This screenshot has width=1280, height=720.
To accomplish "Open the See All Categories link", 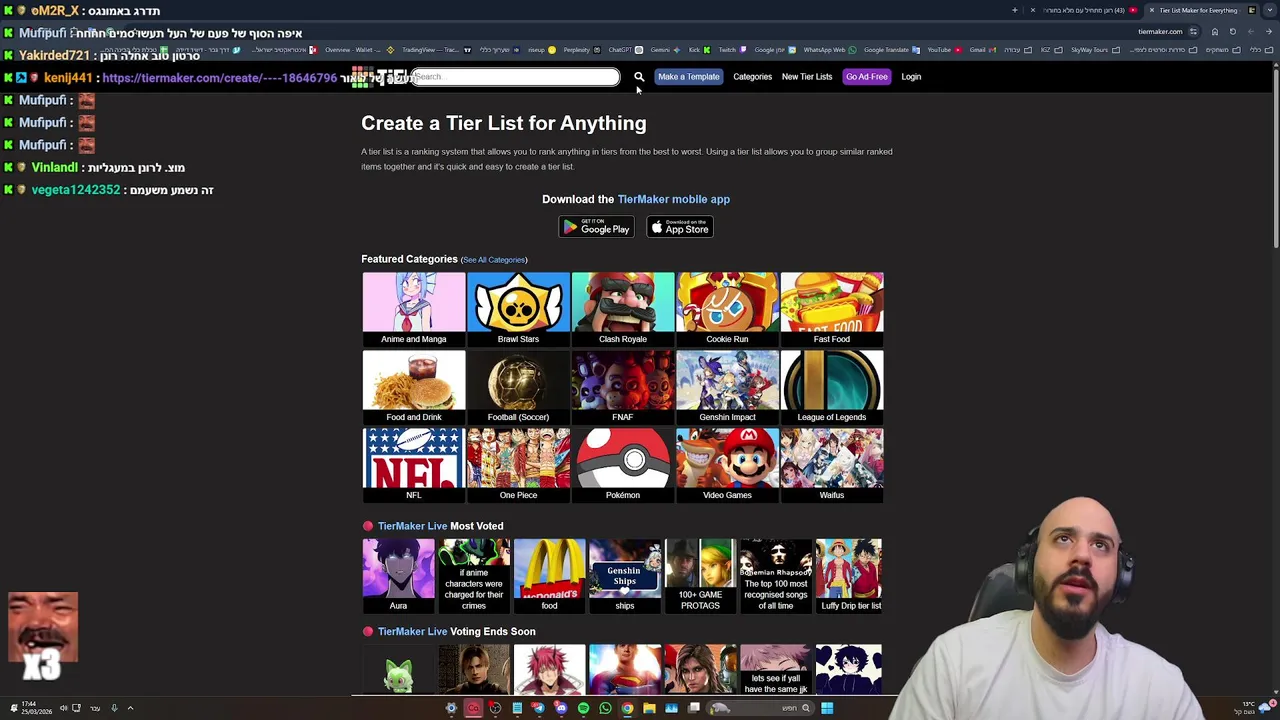I will point(494,260).
